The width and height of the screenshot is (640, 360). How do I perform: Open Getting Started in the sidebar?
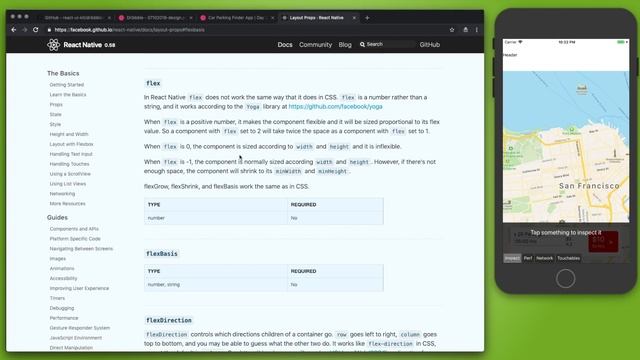(x=67, y=84)
